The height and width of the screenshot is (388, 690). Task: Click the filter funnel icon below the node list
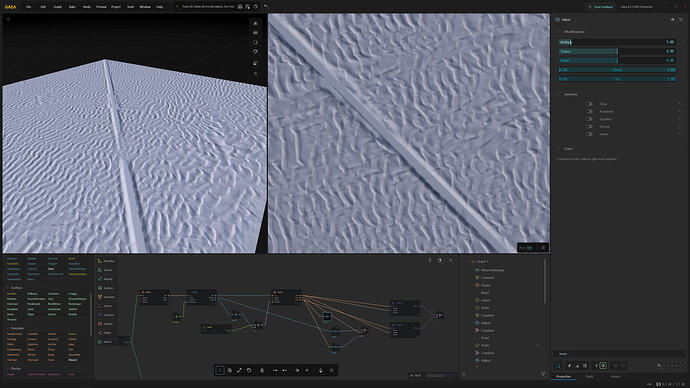coord(543,374)
